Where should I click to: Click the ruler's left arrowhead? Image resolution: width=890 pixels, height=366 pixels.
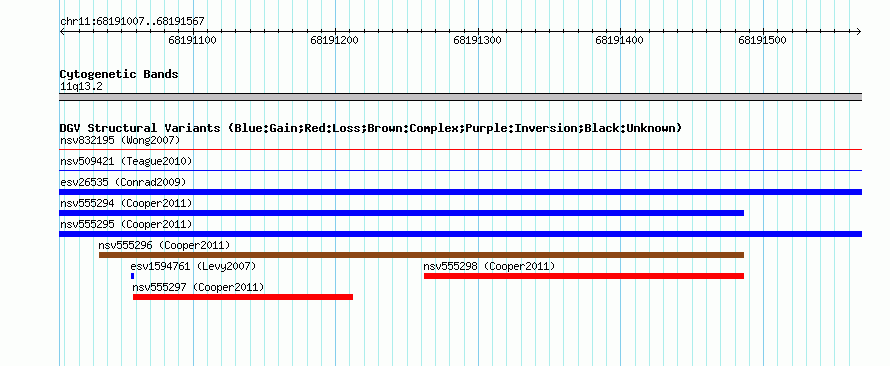click(62, 32)
